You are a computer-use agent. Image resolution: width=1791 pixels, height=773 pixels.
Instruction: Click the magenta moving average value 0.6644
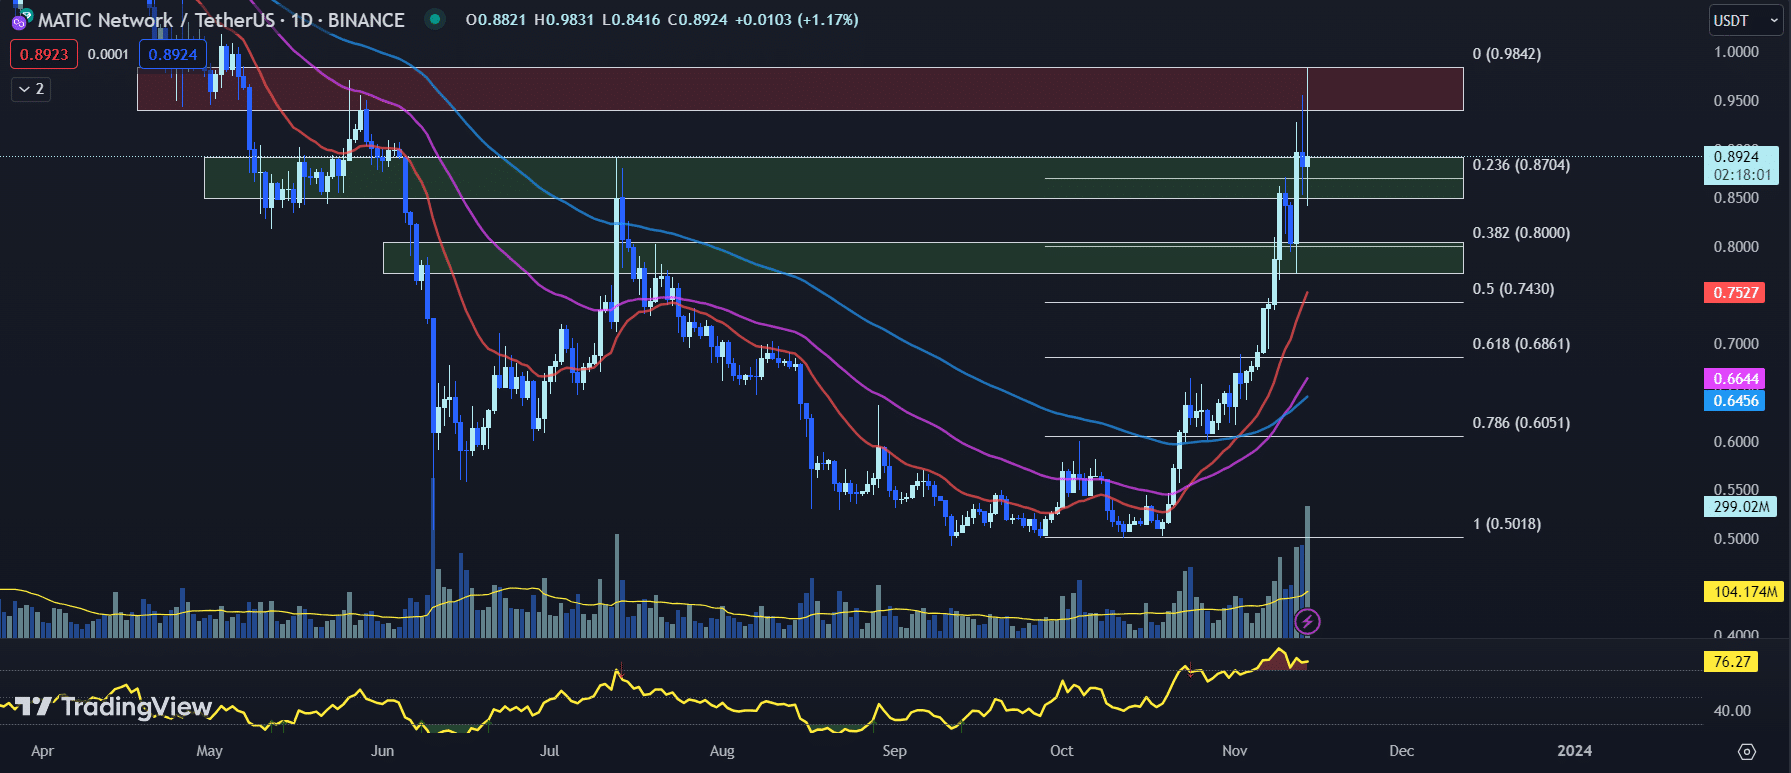pos(1735,379)
